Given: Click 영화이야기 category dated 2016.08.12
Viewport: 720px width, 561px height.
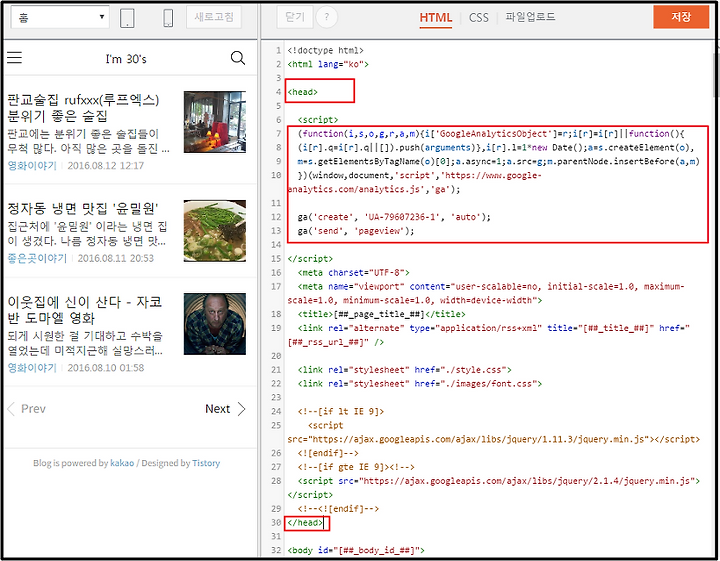Looking at the screenshot, I should tap(32, 165).
